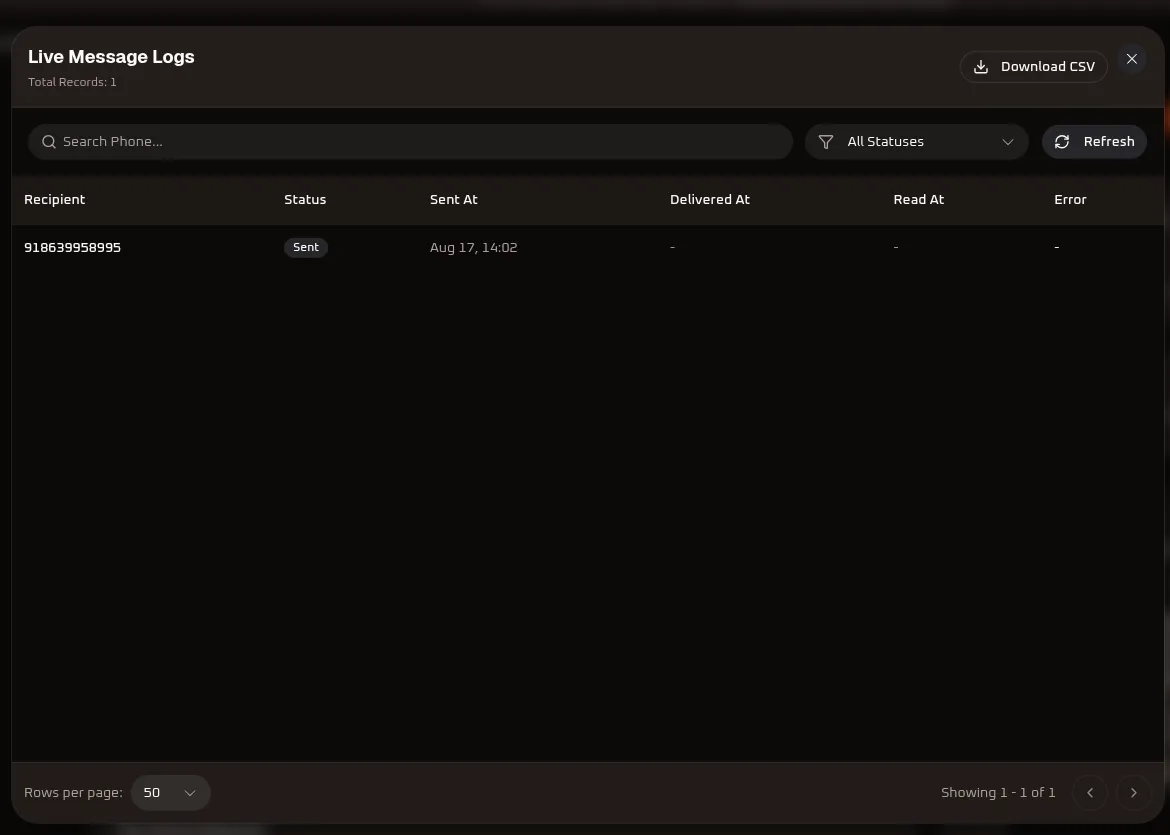The width and height of the screenshot is (1170, 835).
Task: Click the Status column header
Action: click(305, 199)
